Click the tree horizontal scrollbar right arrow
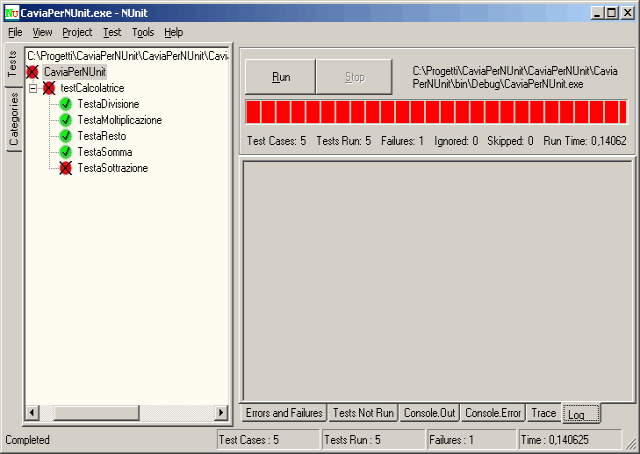This screenshot has height=454, width=640. (x=221, y=412)
